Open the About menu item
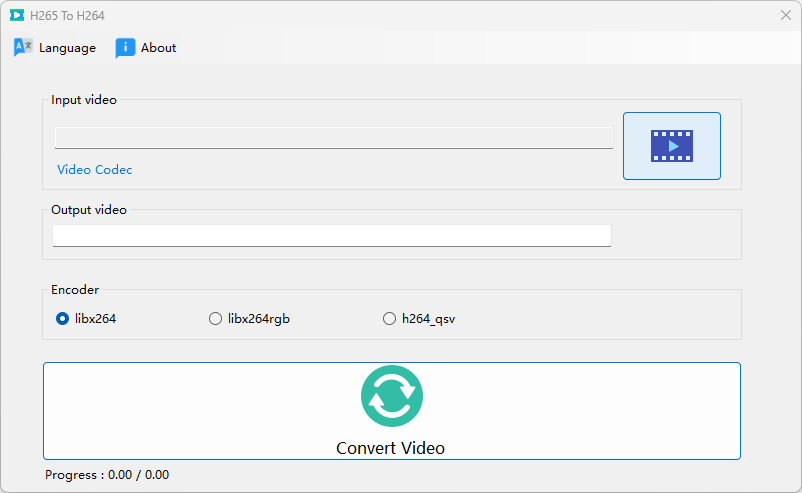The width and height of the screenshot is (802, 493). 146,48
